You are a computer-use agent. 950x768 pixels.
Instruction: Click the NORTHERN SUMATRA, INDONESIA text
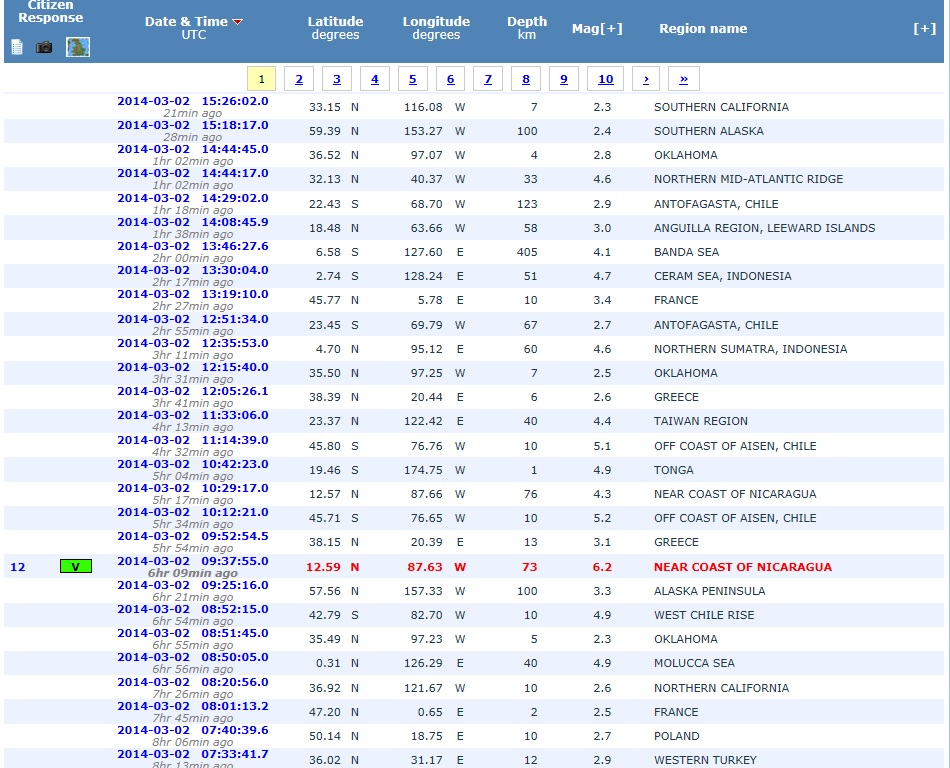751,349
